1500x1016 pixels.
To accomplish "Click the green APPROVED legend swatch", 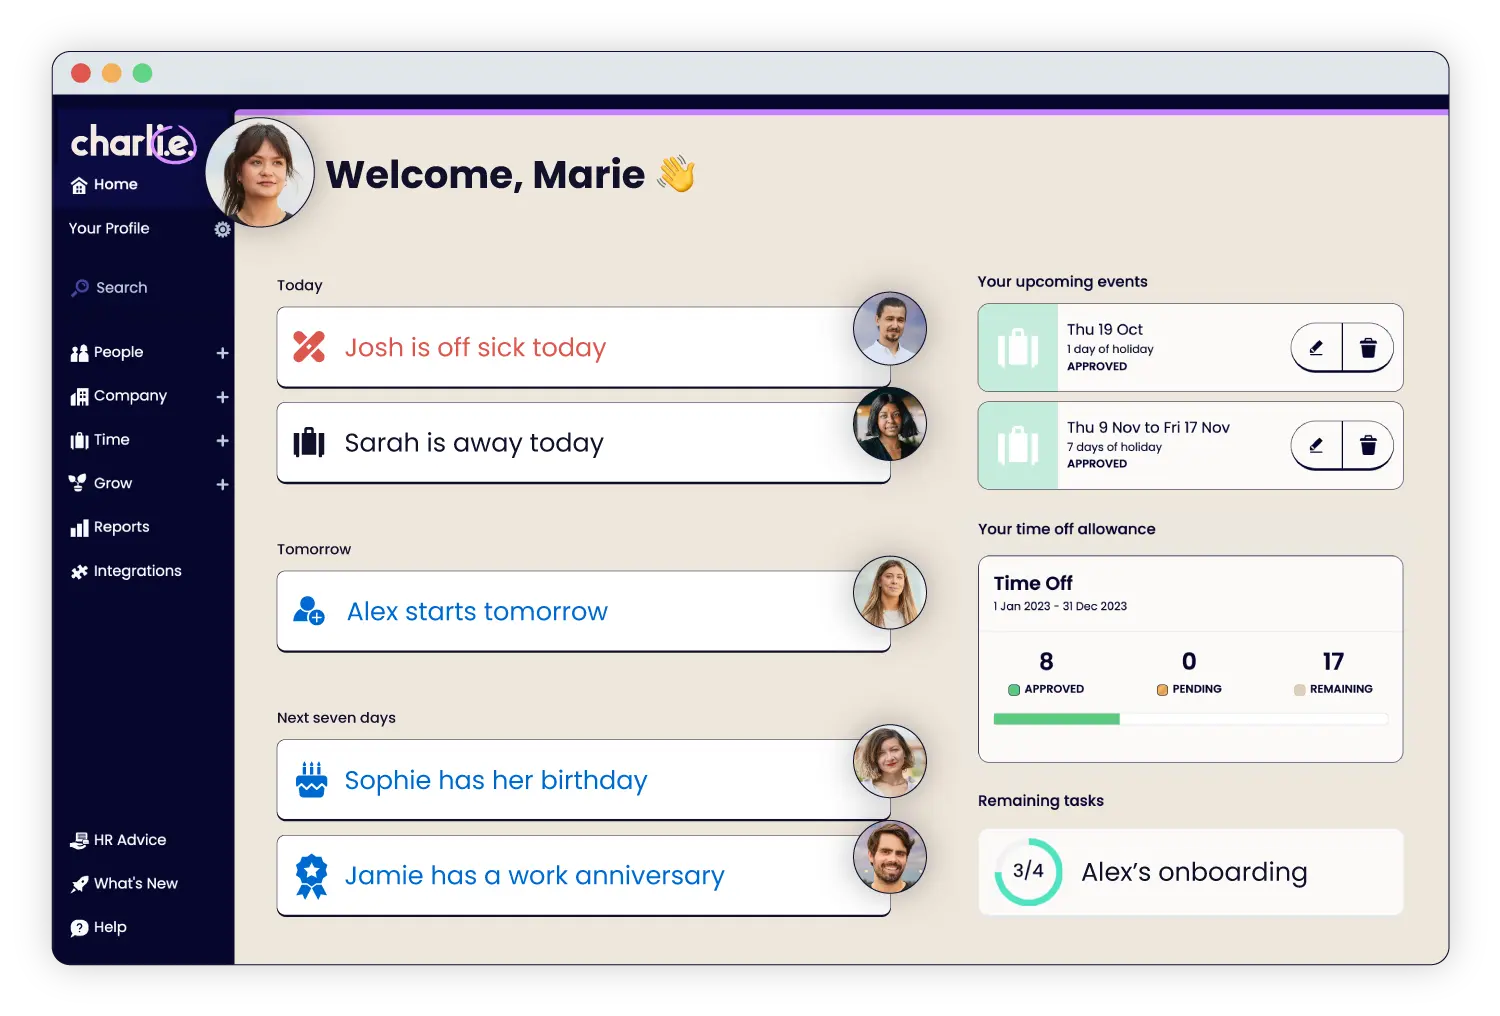I will click(1014, 690).
